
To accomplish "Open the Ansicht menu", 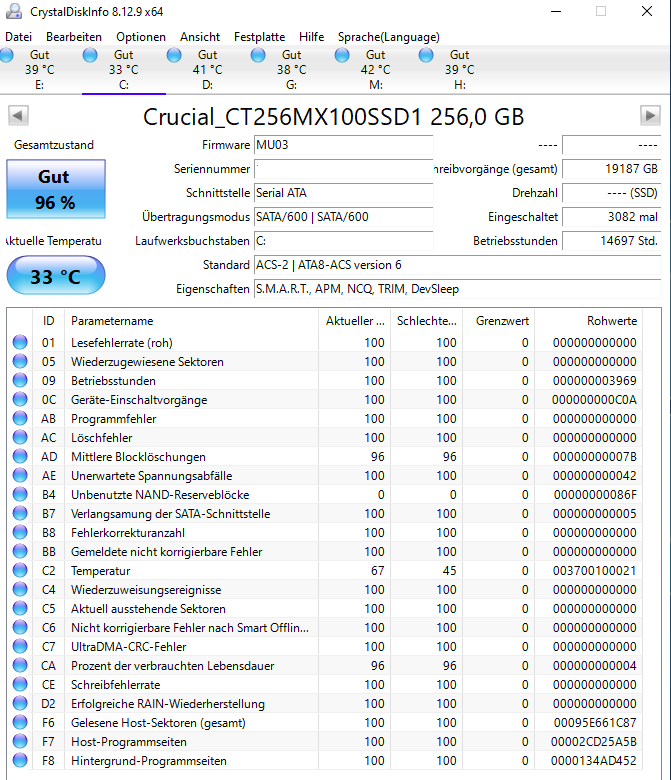I will point(200,37).
